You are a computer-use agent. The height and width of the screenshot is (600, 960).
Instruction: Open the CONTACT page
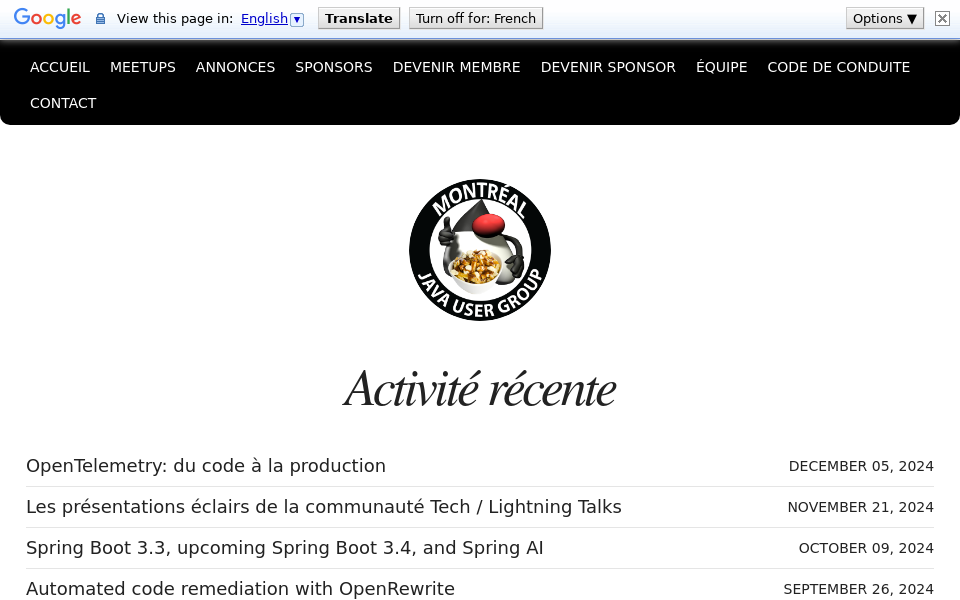tap(63, 103)
